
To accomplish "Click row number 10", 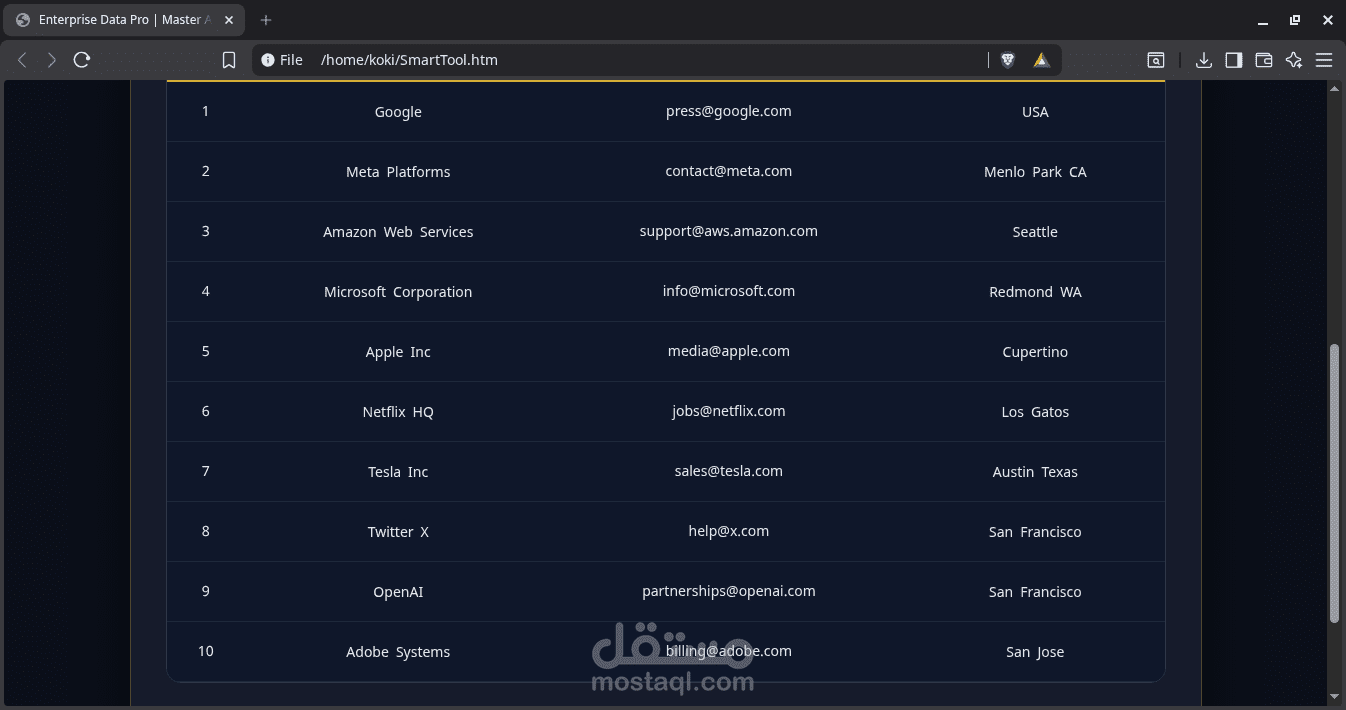I will click(205, 651).
